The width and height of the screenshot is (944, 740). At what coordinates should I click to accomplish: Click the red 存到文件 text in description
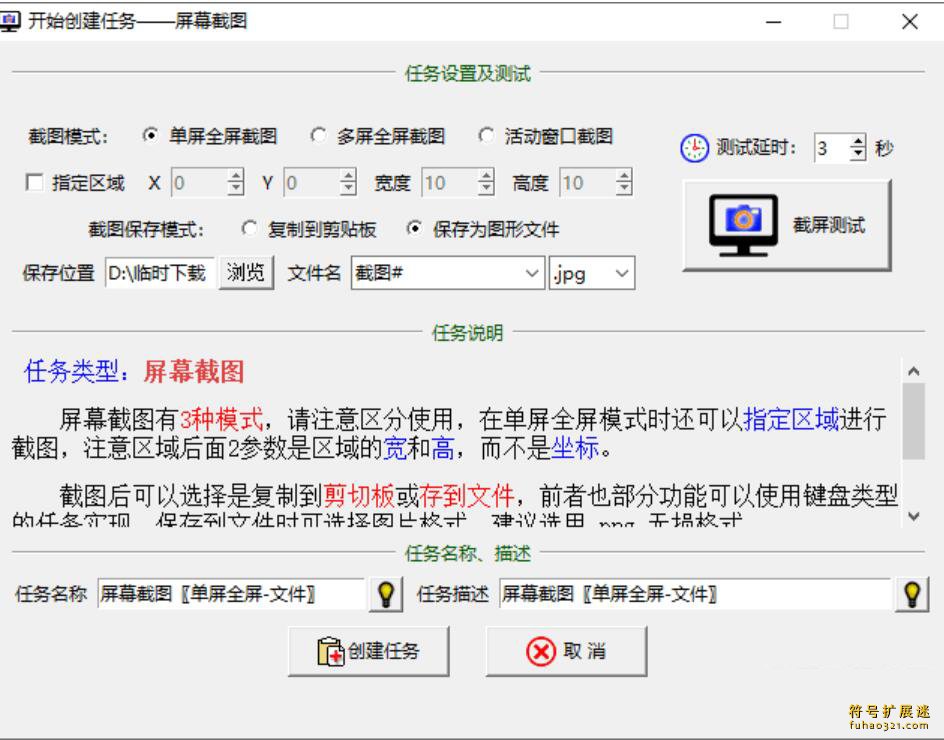click(x=467, y=496)
